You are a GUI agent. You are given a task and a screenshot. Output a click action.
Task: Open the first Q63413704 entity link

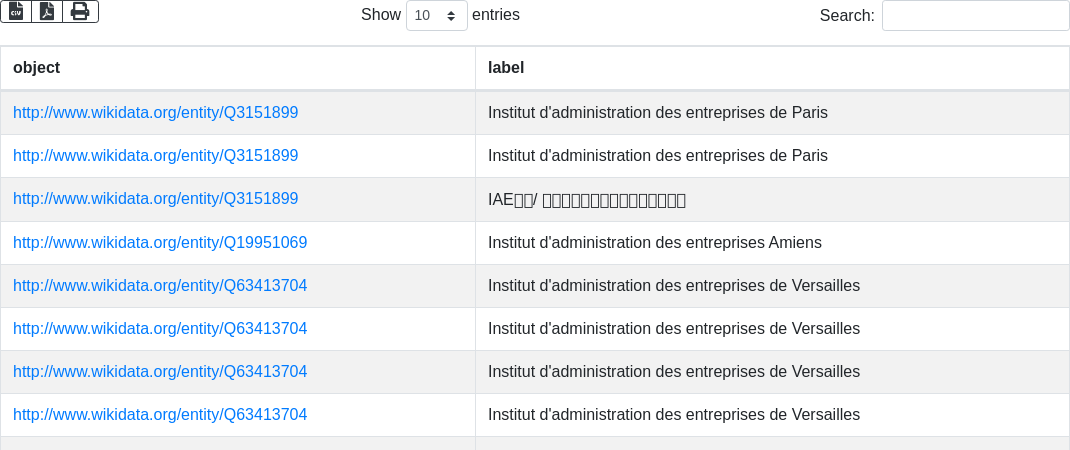[160, 286]
